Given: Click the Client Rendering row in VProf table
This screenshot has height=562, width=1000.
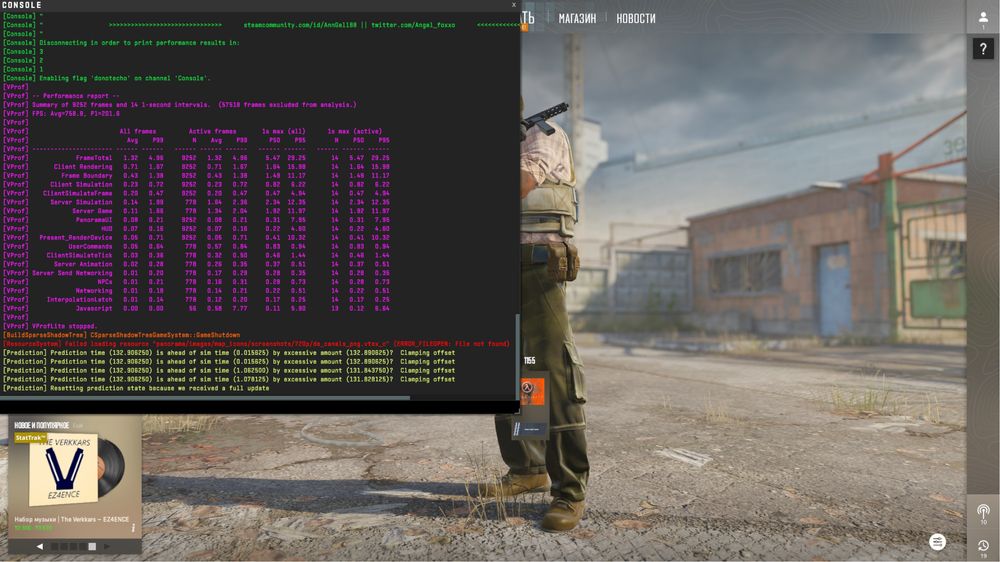Looking at the screenshot, I should pos(196,166).
